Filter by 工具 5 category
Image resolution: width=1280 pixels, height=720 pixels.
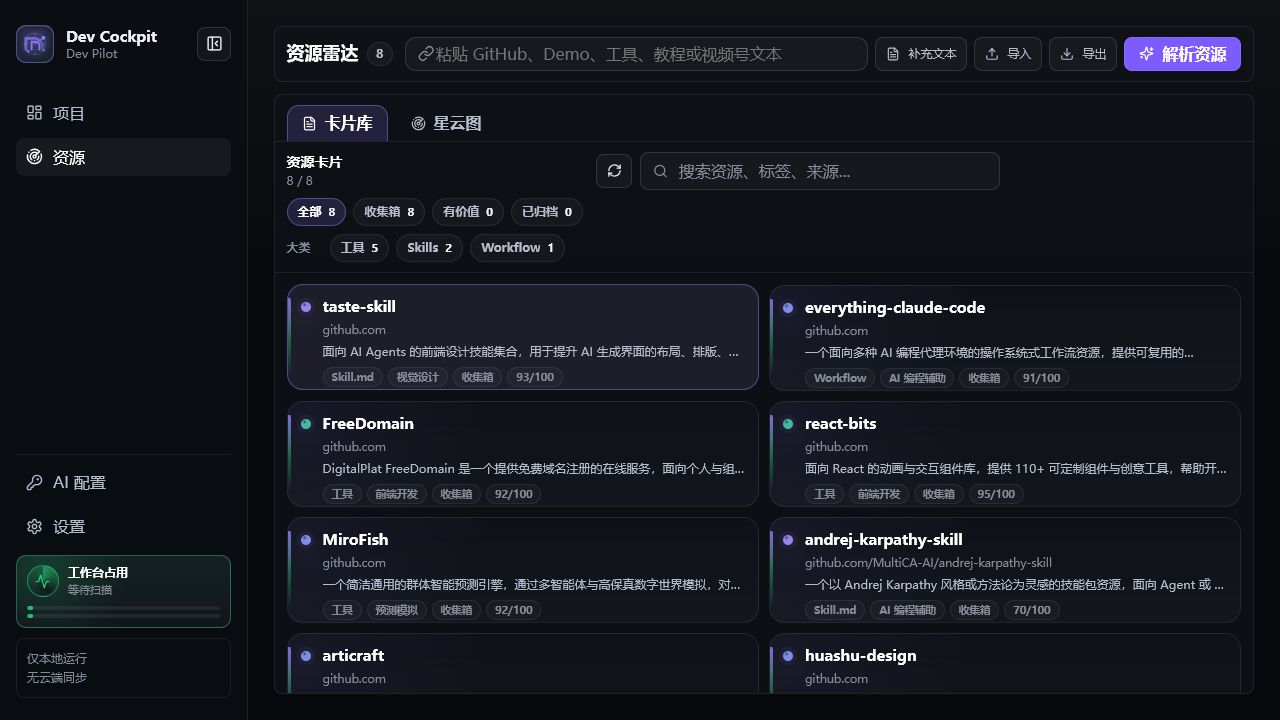point(359,248)
